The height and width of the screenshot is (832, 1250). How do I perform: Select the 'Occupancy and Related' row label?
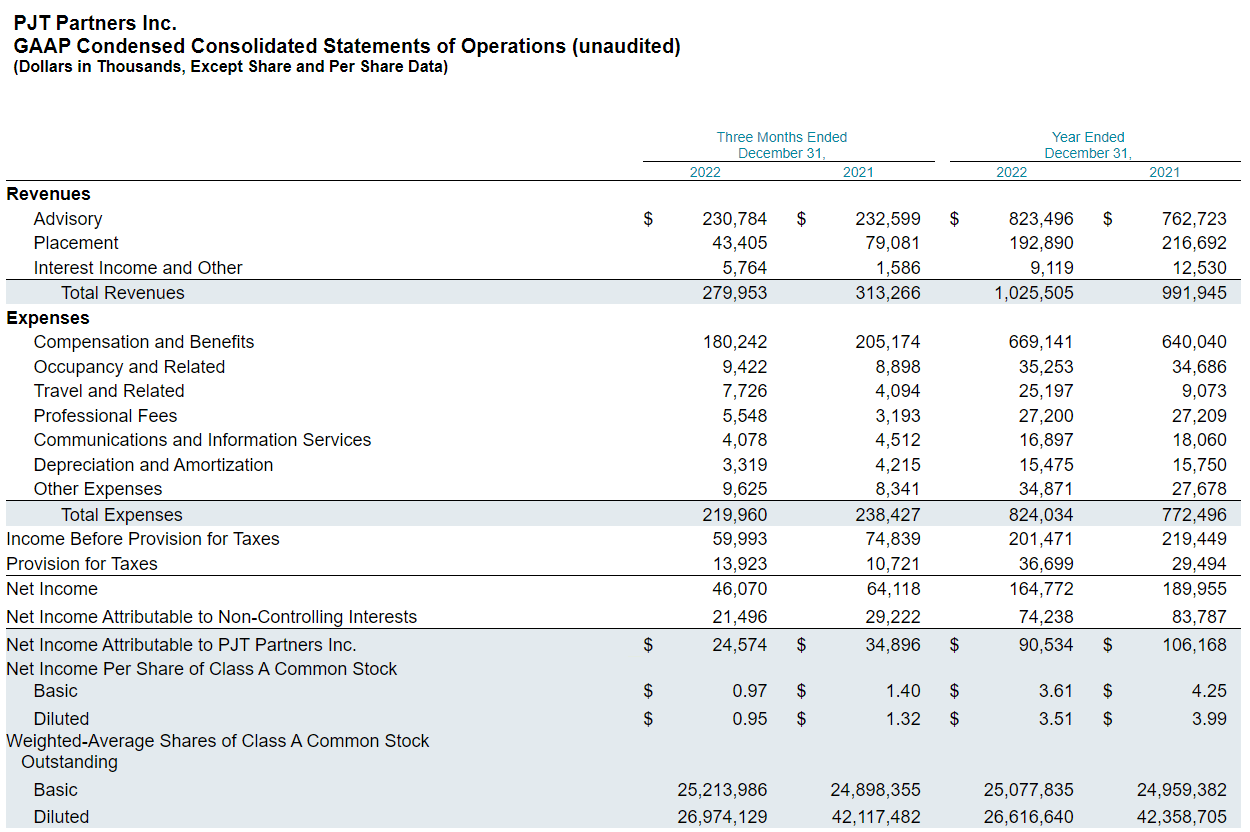(x=129, y=367)
